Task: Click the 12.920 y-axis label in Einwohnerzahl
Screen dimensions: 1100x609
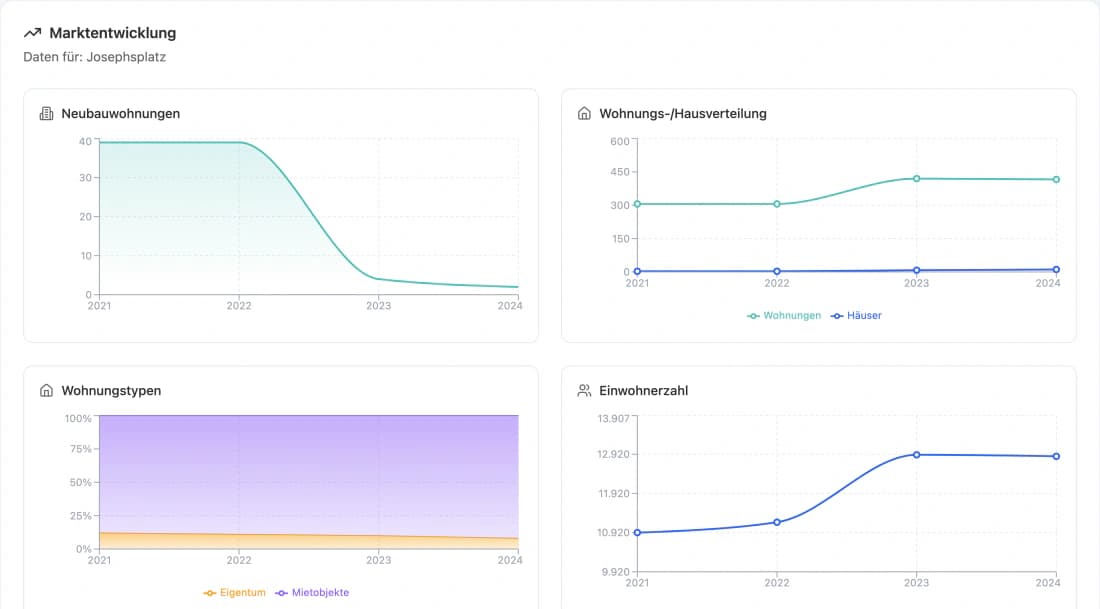Action: point(613,454)
